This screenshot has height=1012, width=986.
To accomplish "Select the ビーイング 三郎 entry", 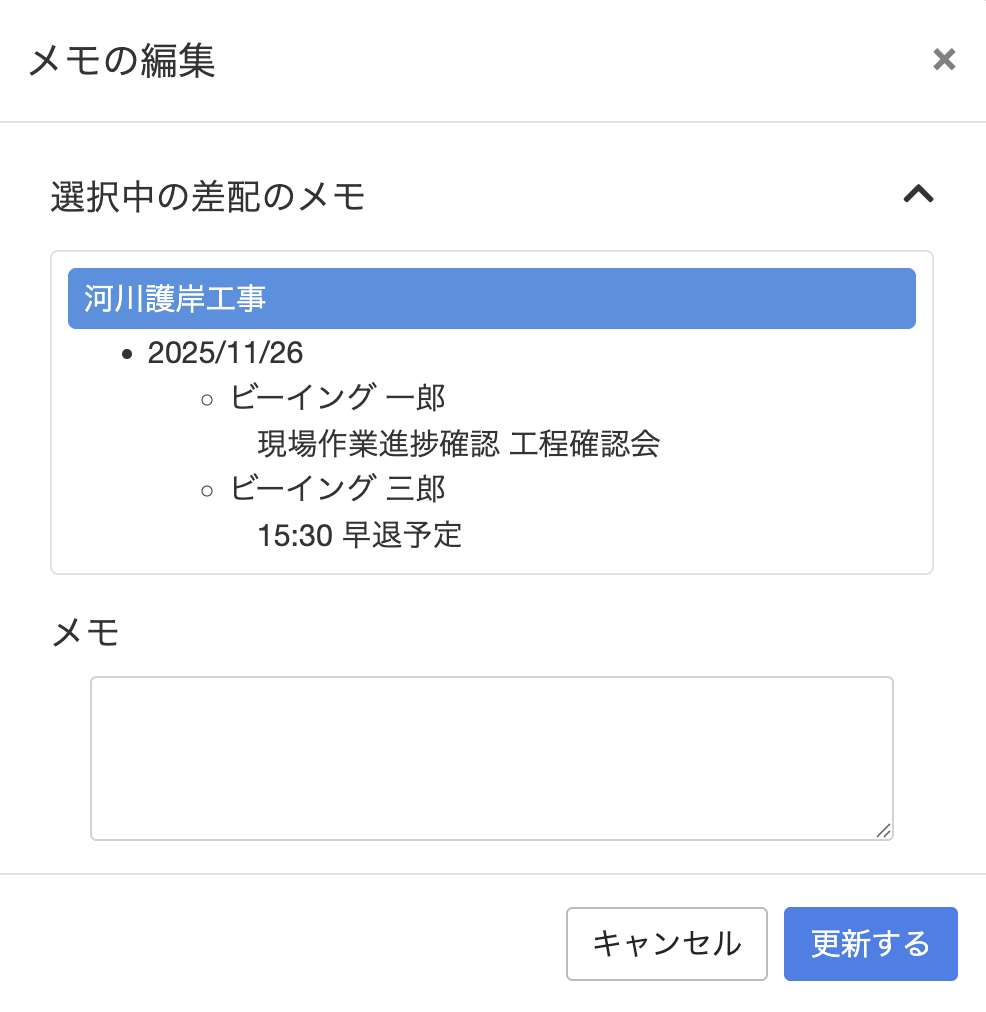I will tap(337, 489).
